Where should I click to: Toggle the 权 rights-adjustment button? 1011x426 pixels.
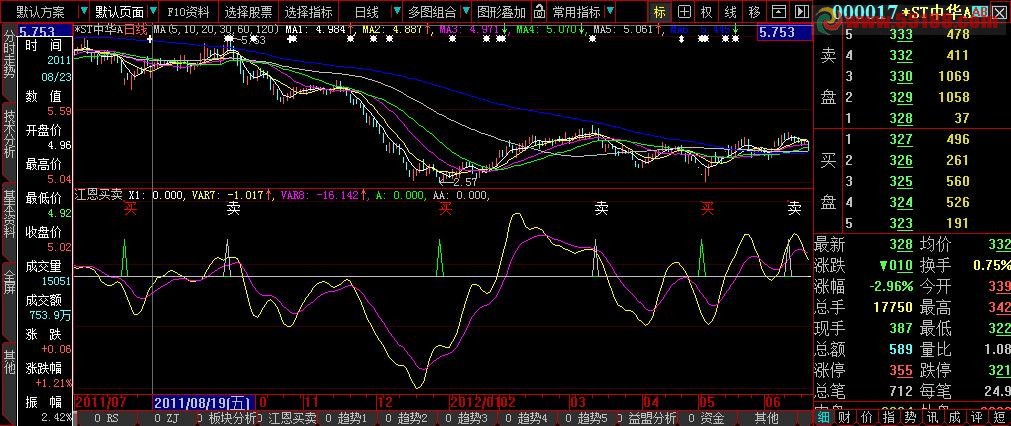[707, 12]
